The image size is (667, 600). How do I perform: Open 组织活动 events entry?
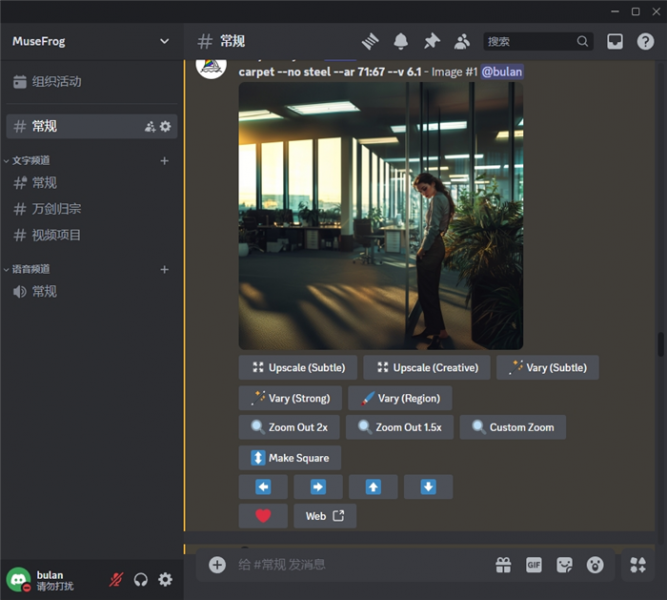coord(91,81)
